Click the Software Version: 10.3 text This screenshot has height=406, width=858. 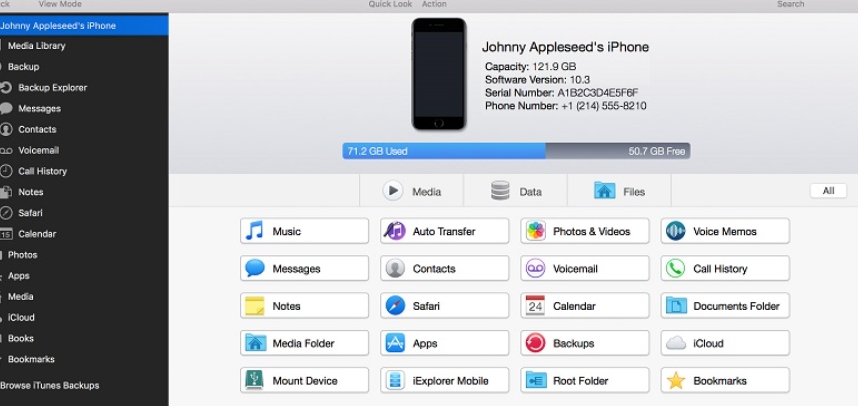coord(537,80)
